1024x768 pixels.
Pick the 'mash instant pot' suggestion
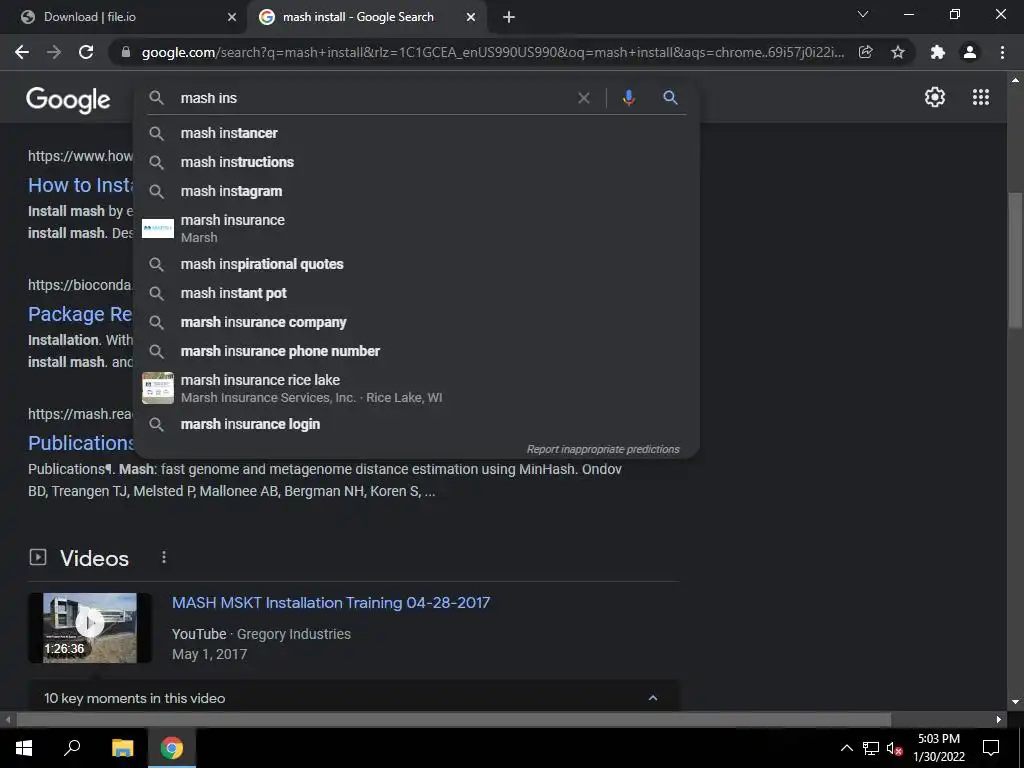[416, 293]
